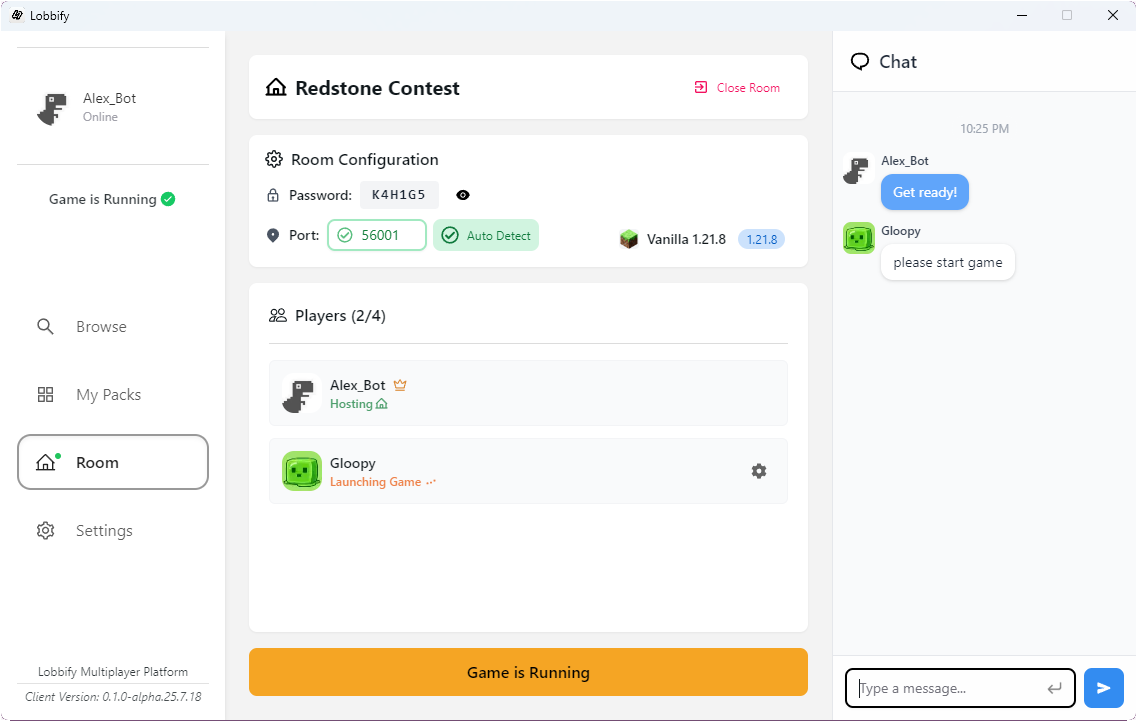This screenshot has height=721, width=1137.
Task: Open the Browse page
Action: pyautogui.click(x=101, y=327)
